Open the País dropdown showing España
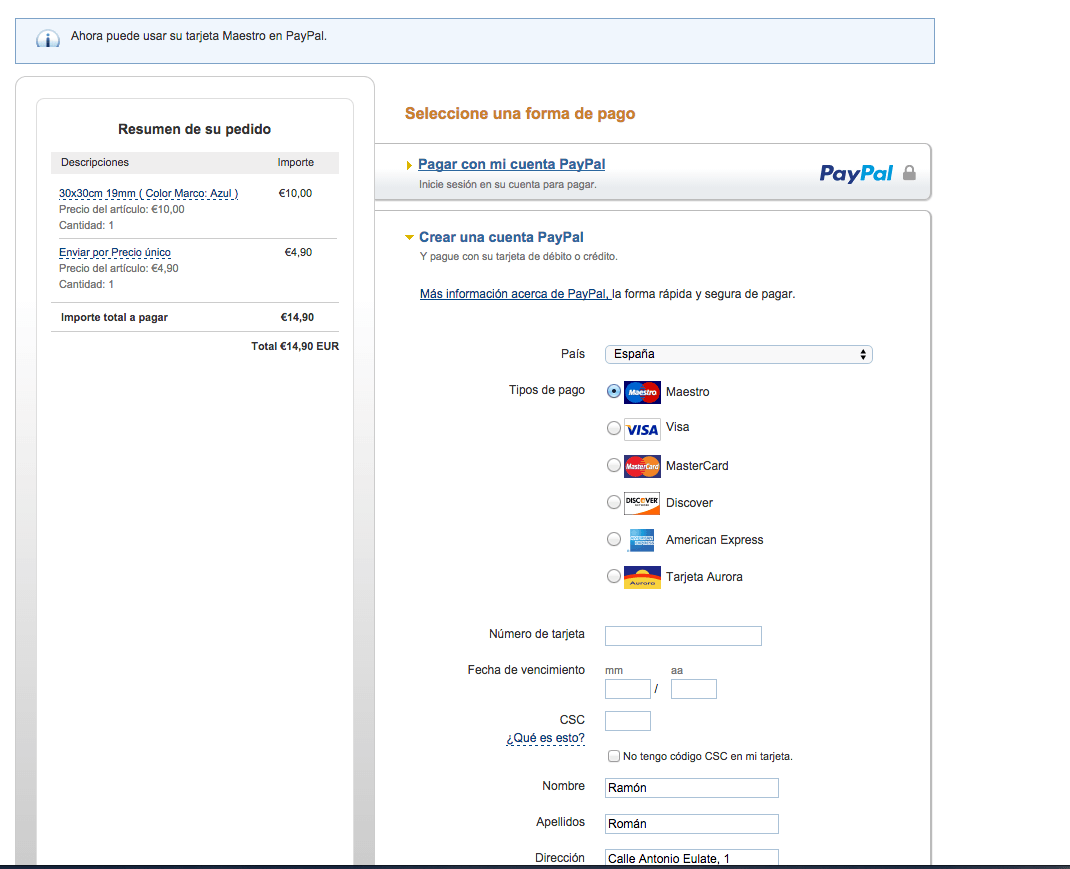 [738, 354]
